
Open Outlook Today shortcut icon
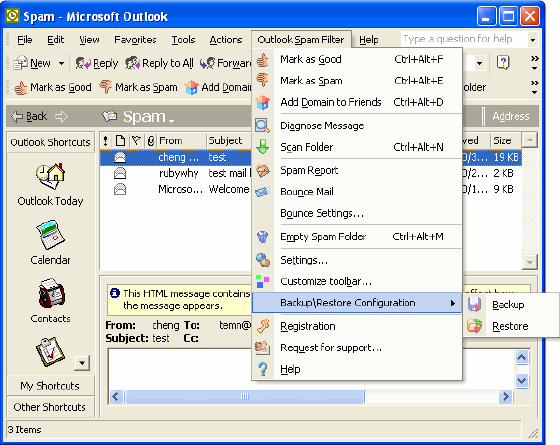[x=50, y=176]
